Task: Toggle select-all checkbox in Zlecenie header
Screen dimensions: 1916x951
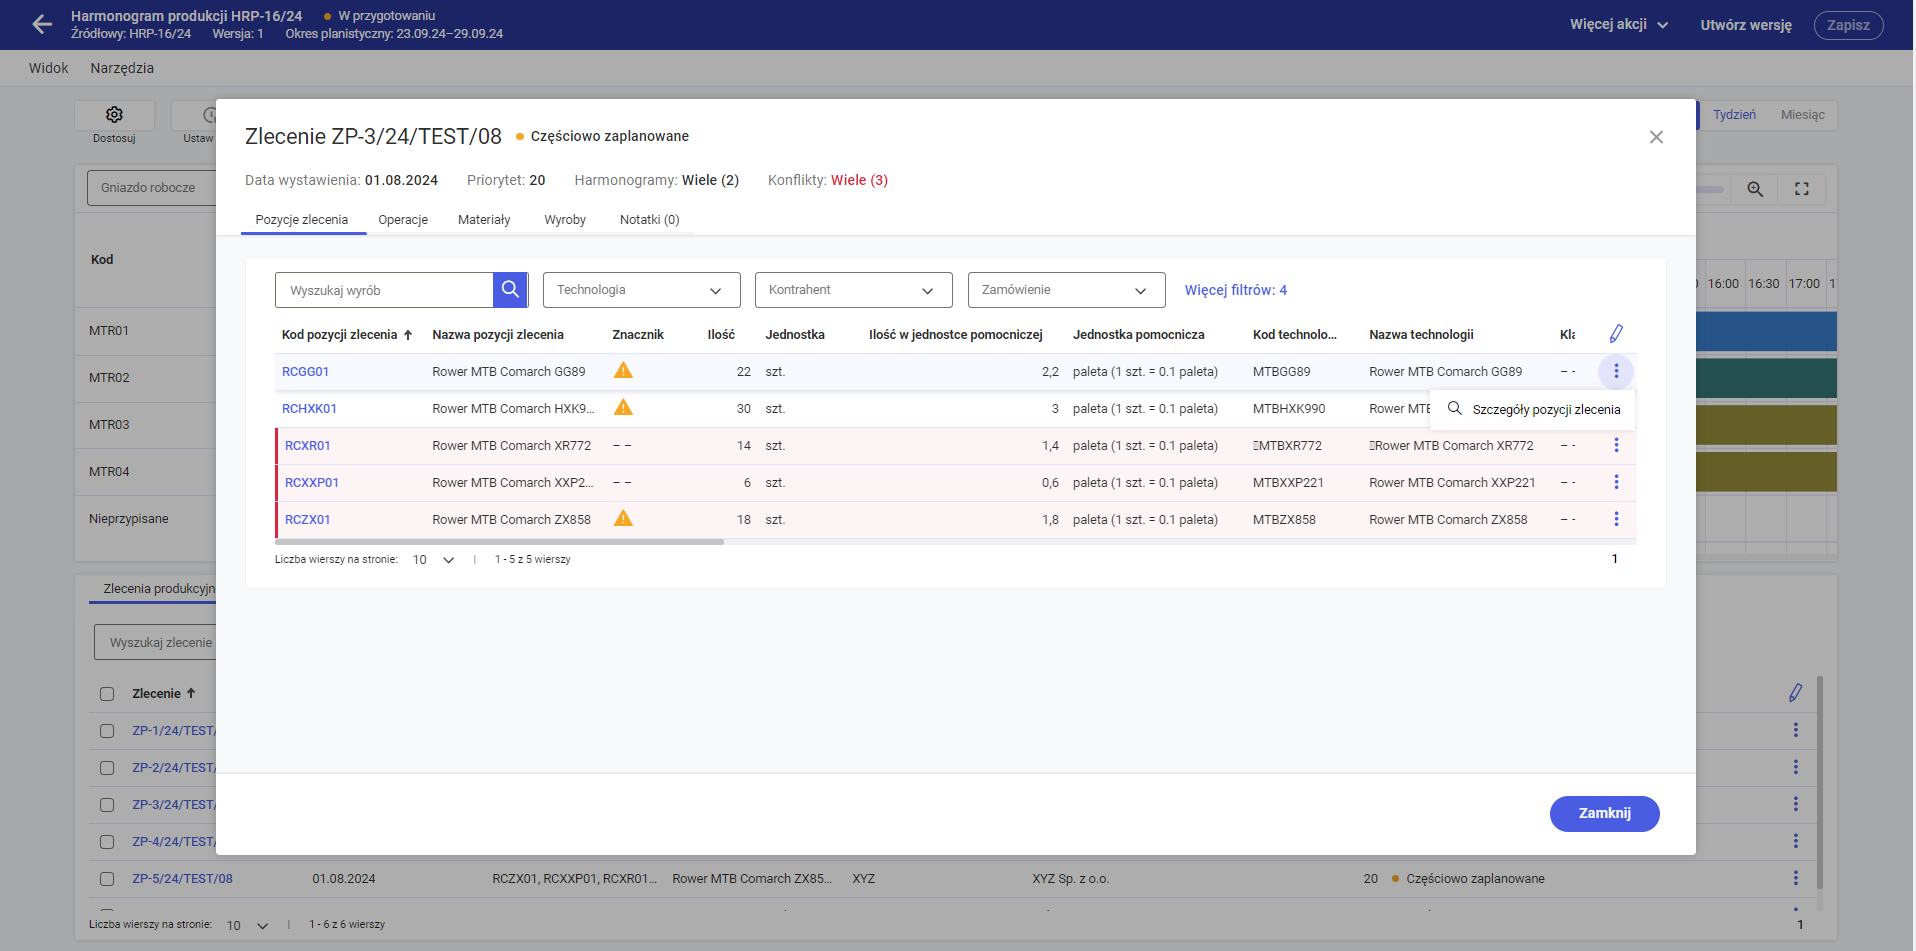Action: (x=107, y=694)
